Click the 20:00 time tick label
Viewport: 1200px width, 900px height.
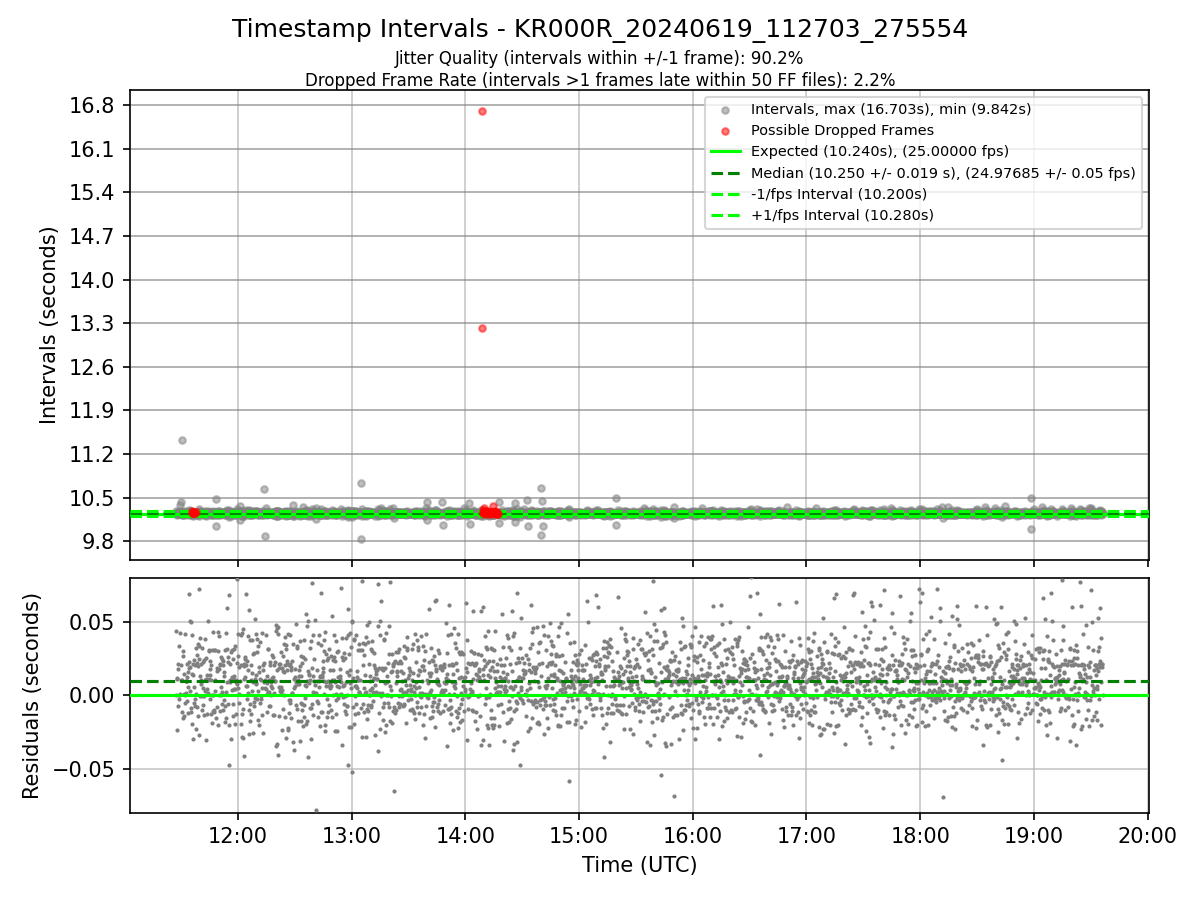coord(1147,835)
